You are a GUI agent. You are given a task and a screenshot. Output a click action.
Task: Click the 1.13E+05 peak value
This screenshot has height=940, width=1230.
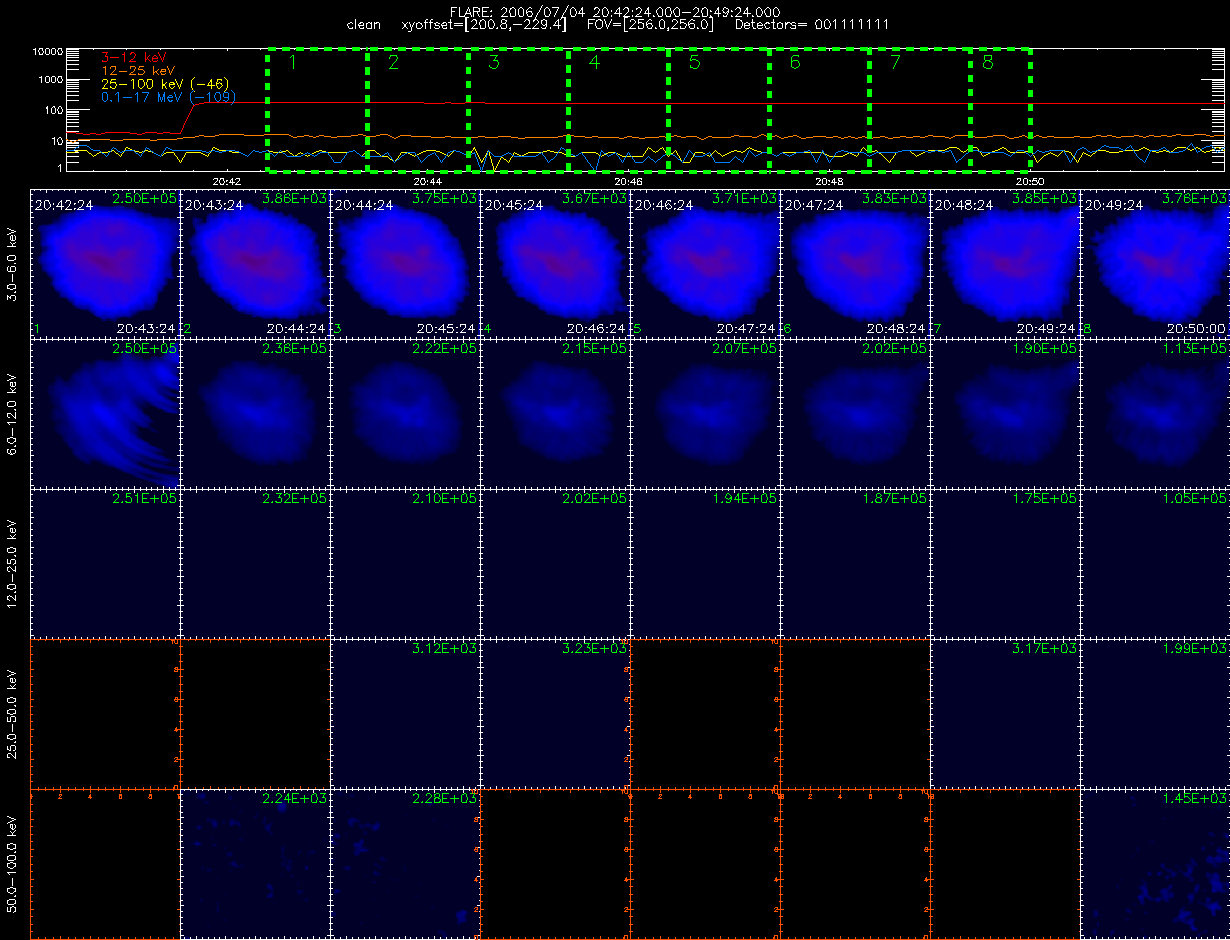(x=1195, y=349)
